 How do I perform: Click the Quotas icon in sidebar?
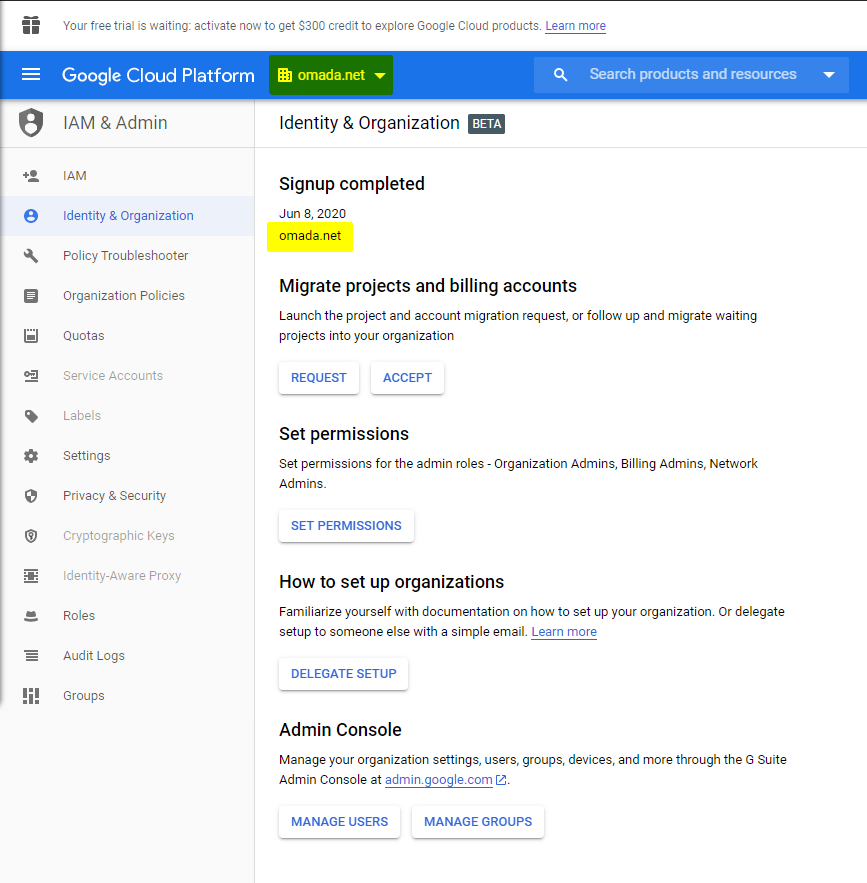(x=31, y=336)
